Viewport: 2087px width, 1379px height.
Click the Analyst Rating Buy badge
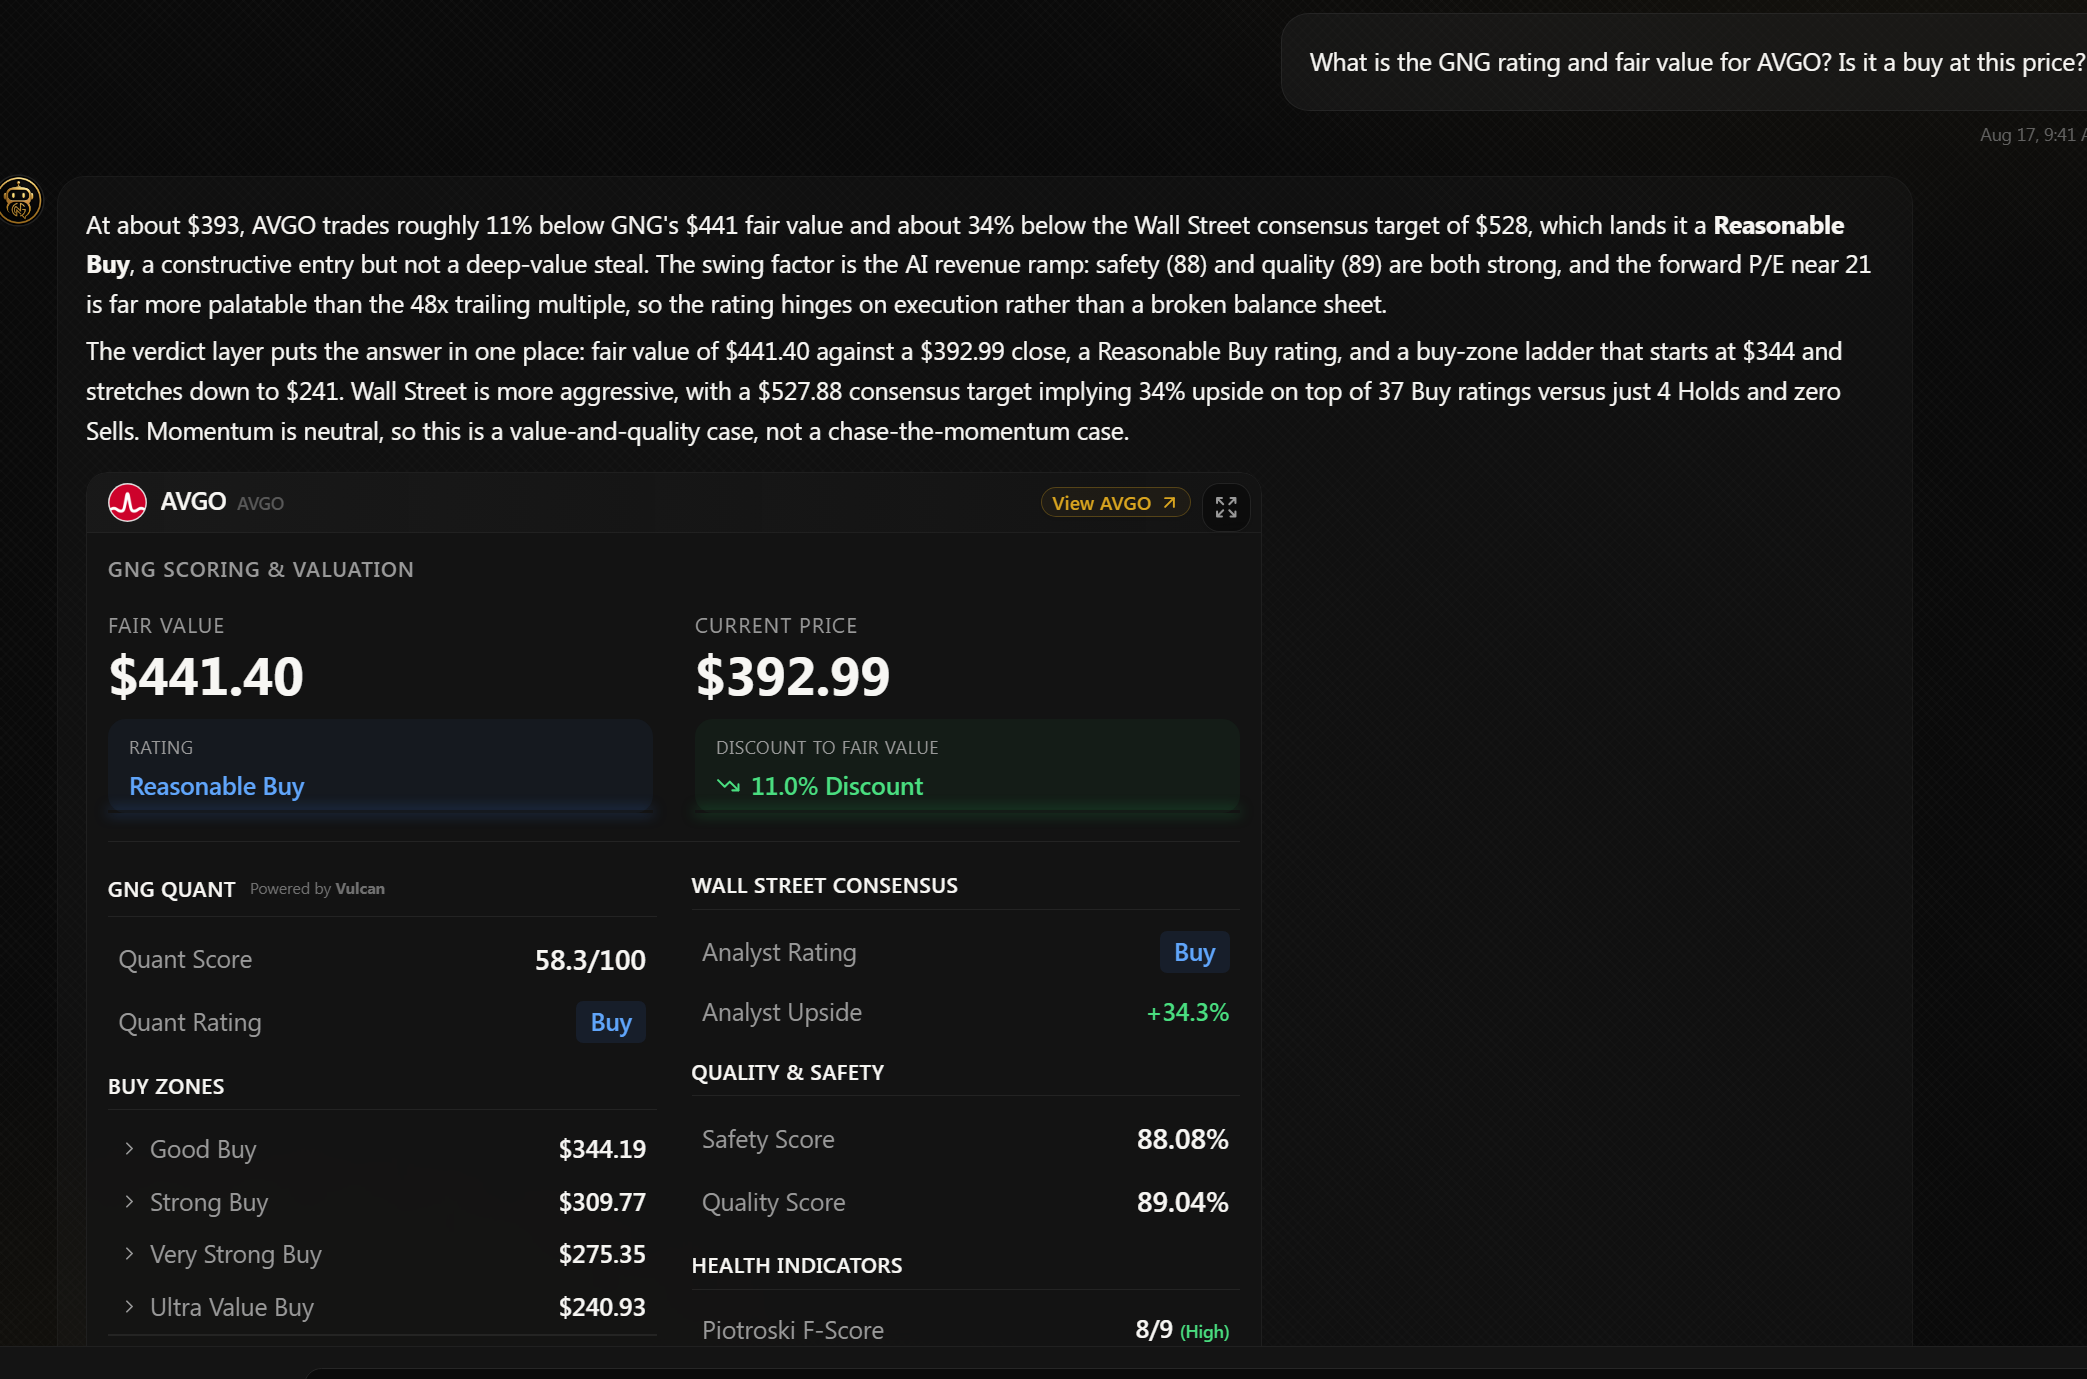point(1194,952)
